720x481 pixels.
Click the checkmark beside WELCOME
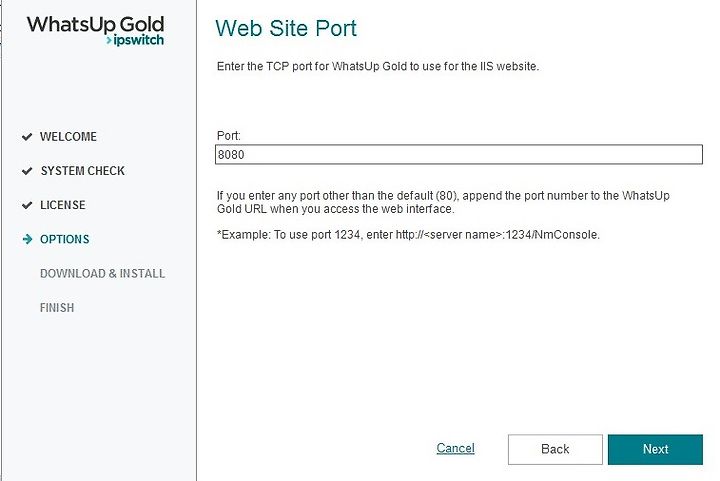tap(27, 137)
